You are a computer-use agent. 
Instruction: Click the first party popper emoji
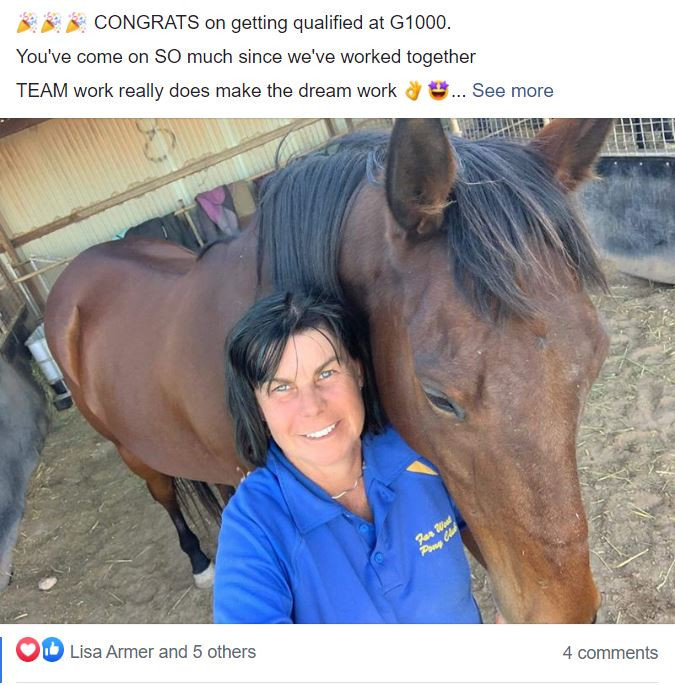point(27,23)
